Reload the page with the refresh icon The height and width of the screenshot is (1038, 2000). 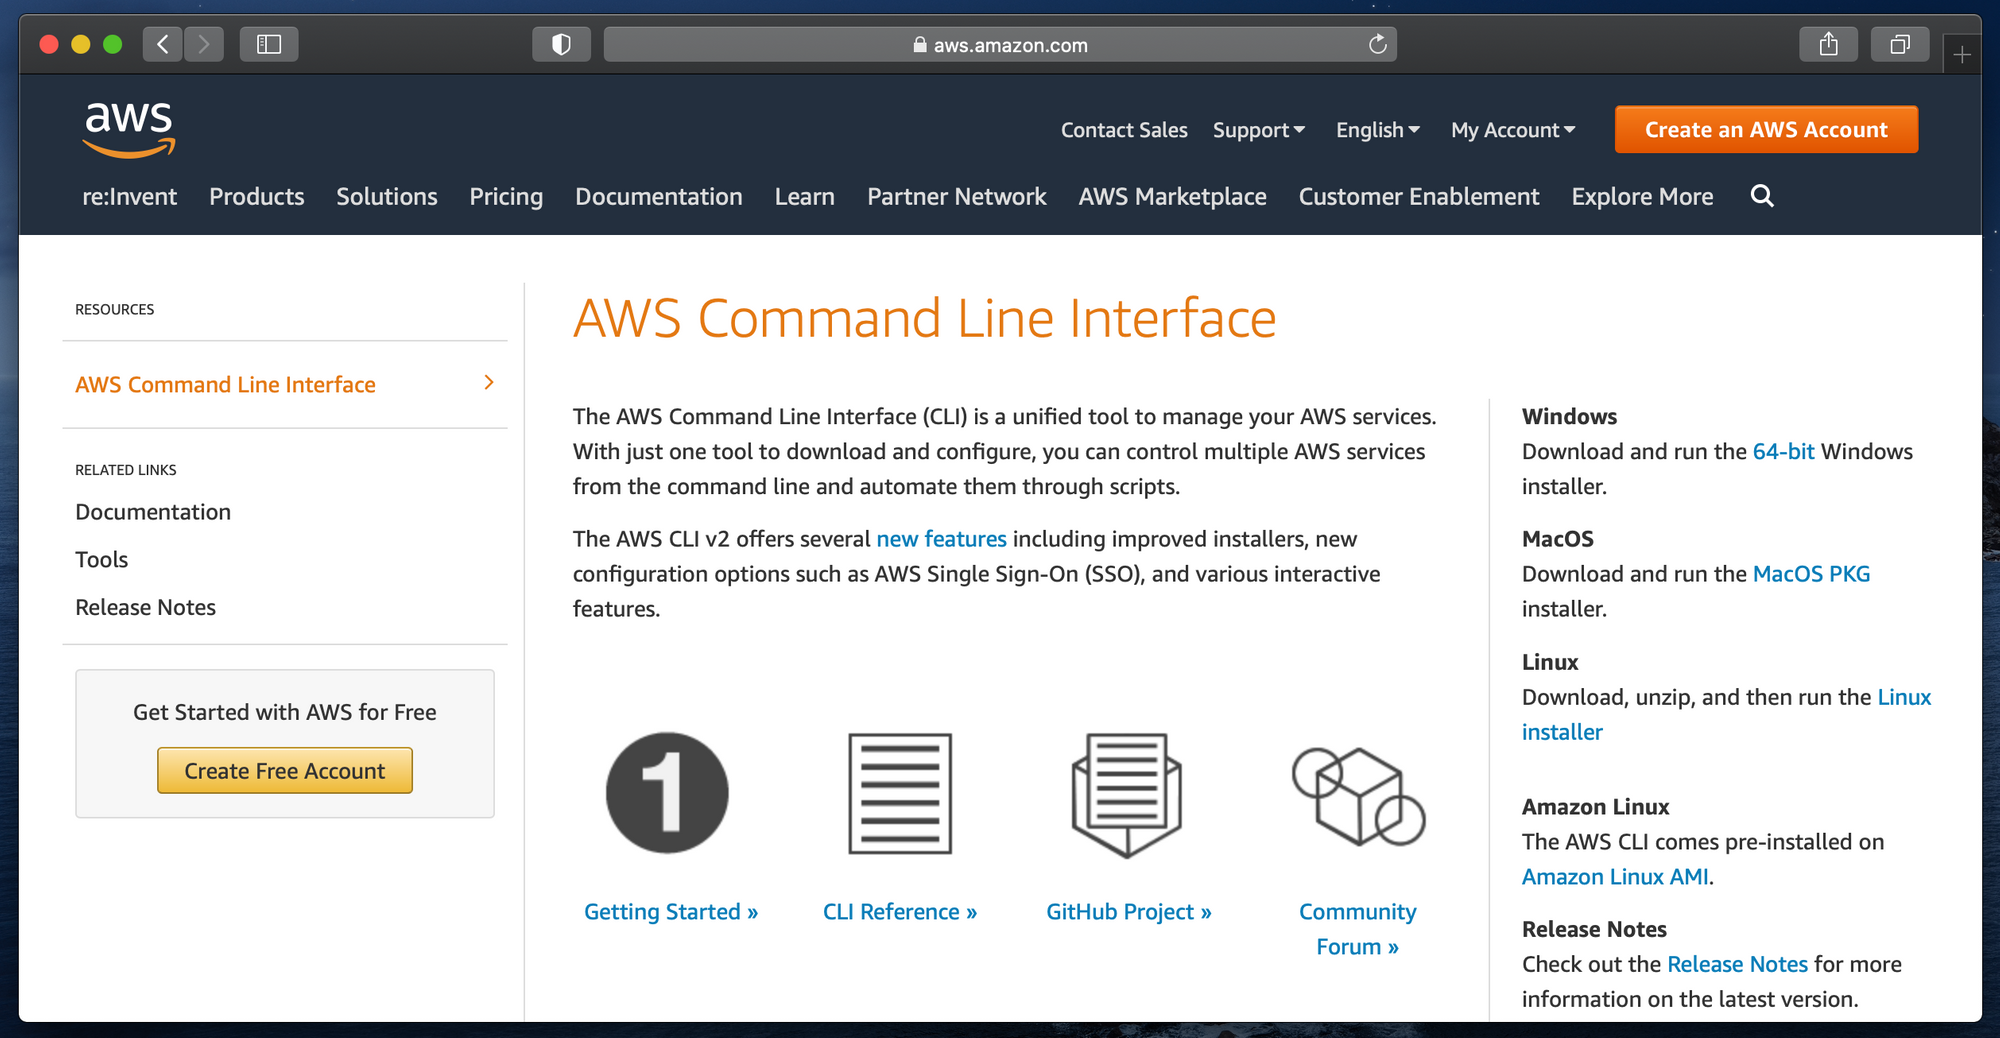point(1377,44)
